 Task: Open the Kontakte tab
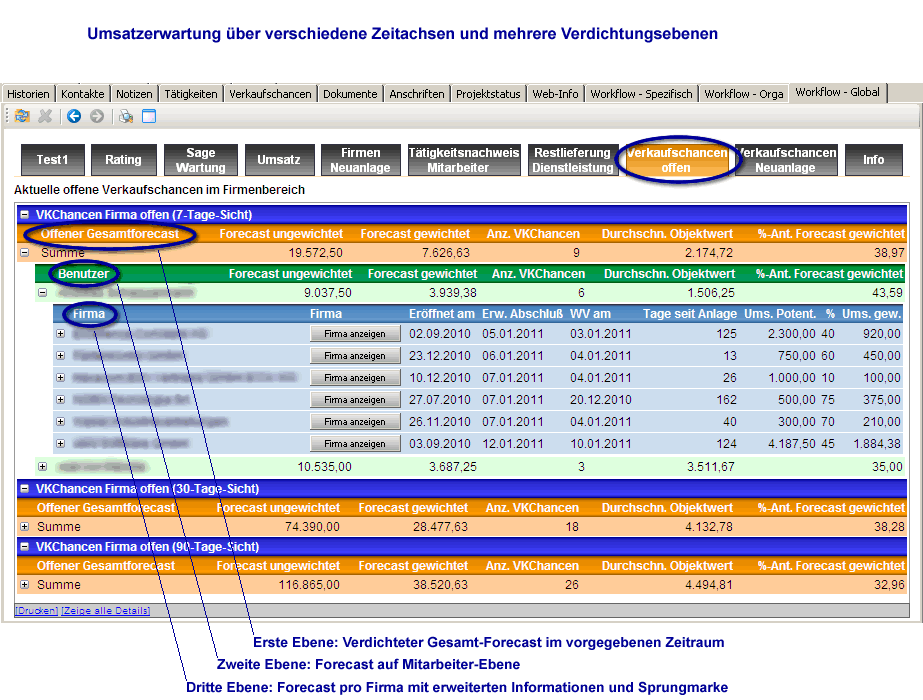[x=82, y=94]
